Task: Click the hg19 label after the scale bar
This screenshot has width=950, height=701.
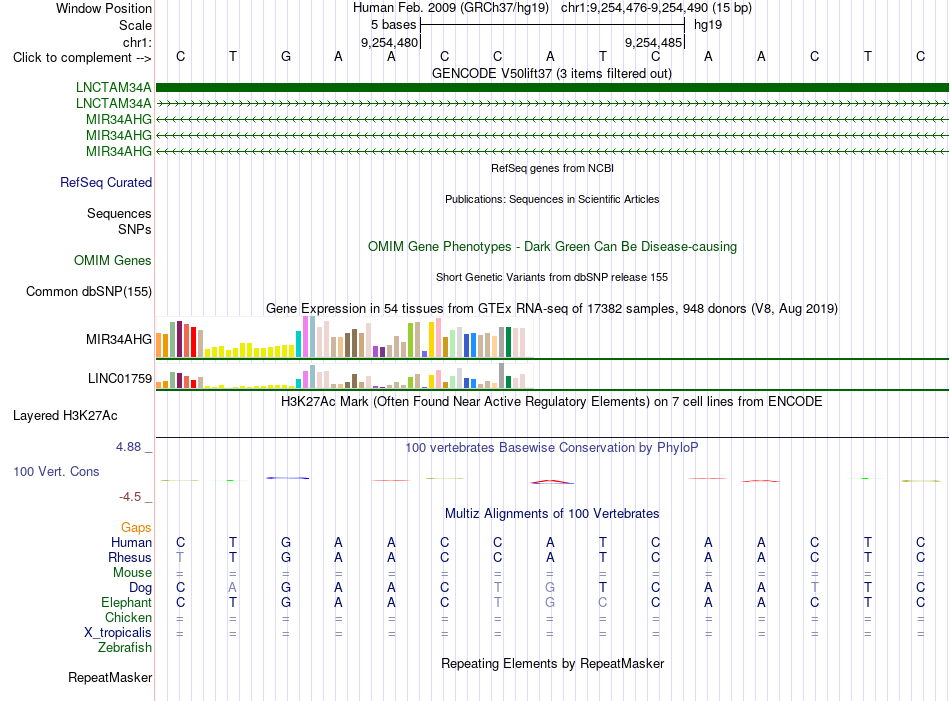Action: pyautogui.click(x=708, y=25)
